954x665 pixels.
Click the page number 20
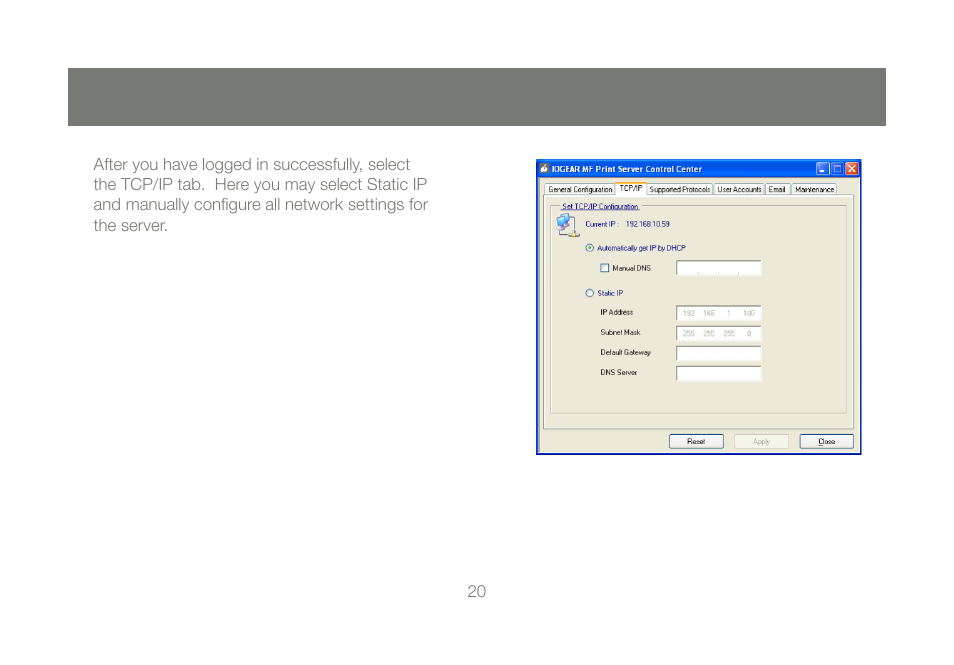(476, 591)
